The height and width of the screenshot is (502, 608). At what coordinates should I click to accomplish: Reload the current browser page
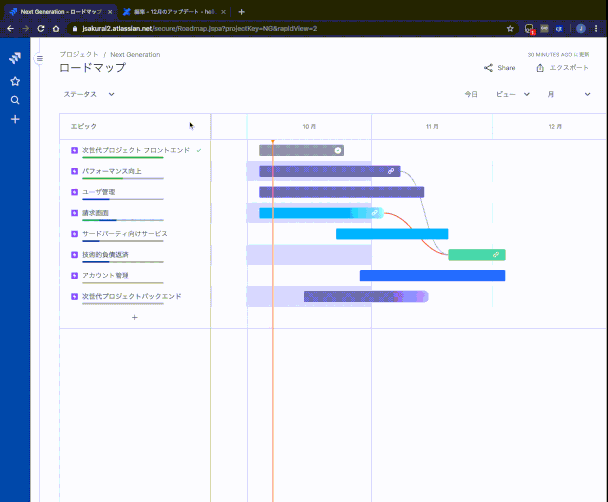click(x=41, y=29)
